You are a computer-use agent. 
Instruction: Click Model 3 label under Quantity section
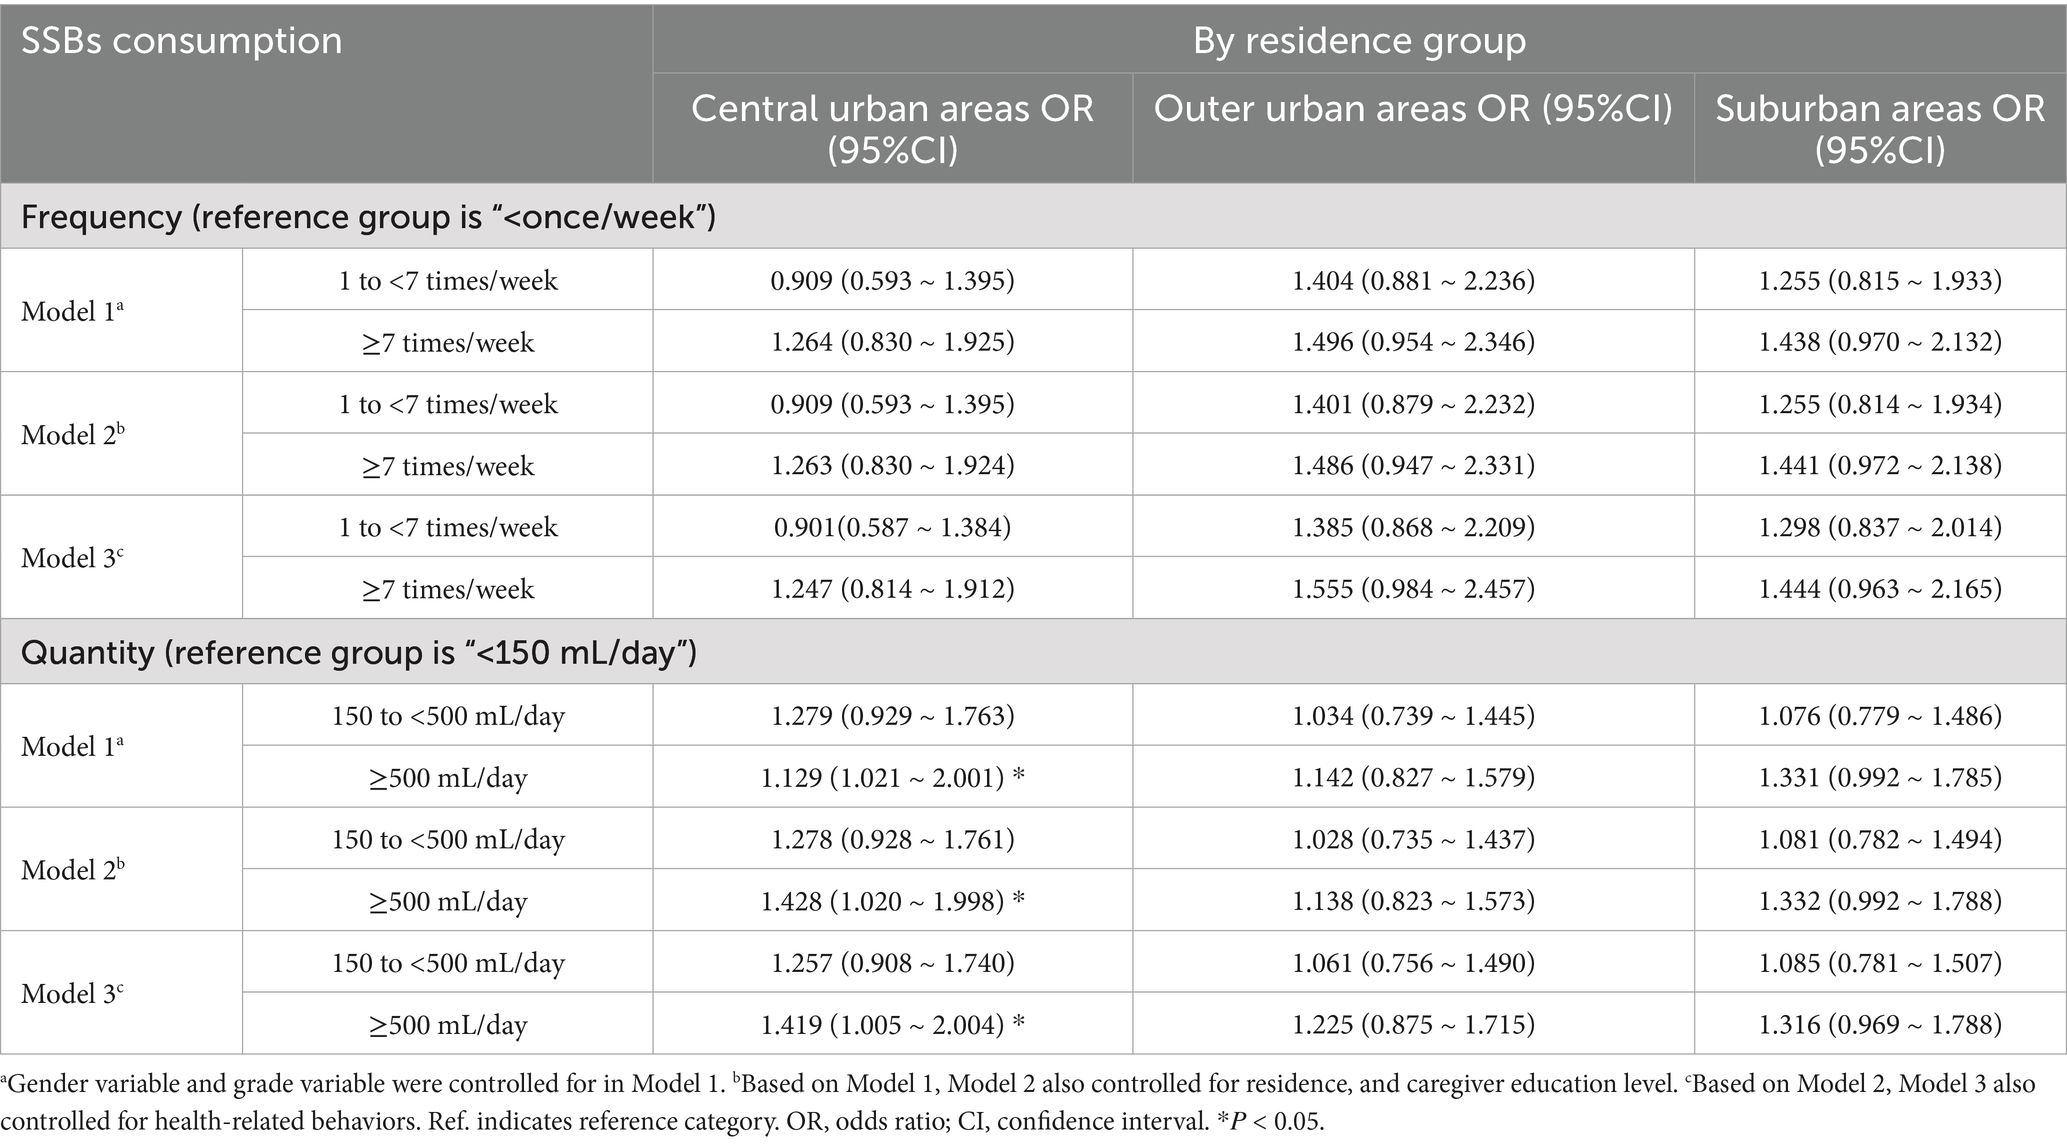[72, 994]
